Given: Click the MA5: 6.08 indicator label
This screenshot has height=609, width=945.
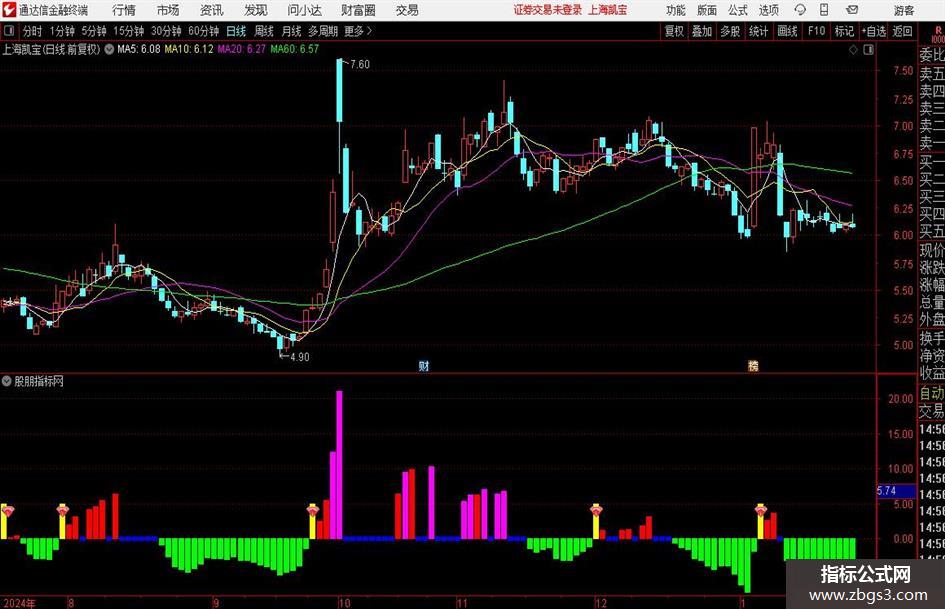Looking at the screenshot, I should tap(139, 49).
